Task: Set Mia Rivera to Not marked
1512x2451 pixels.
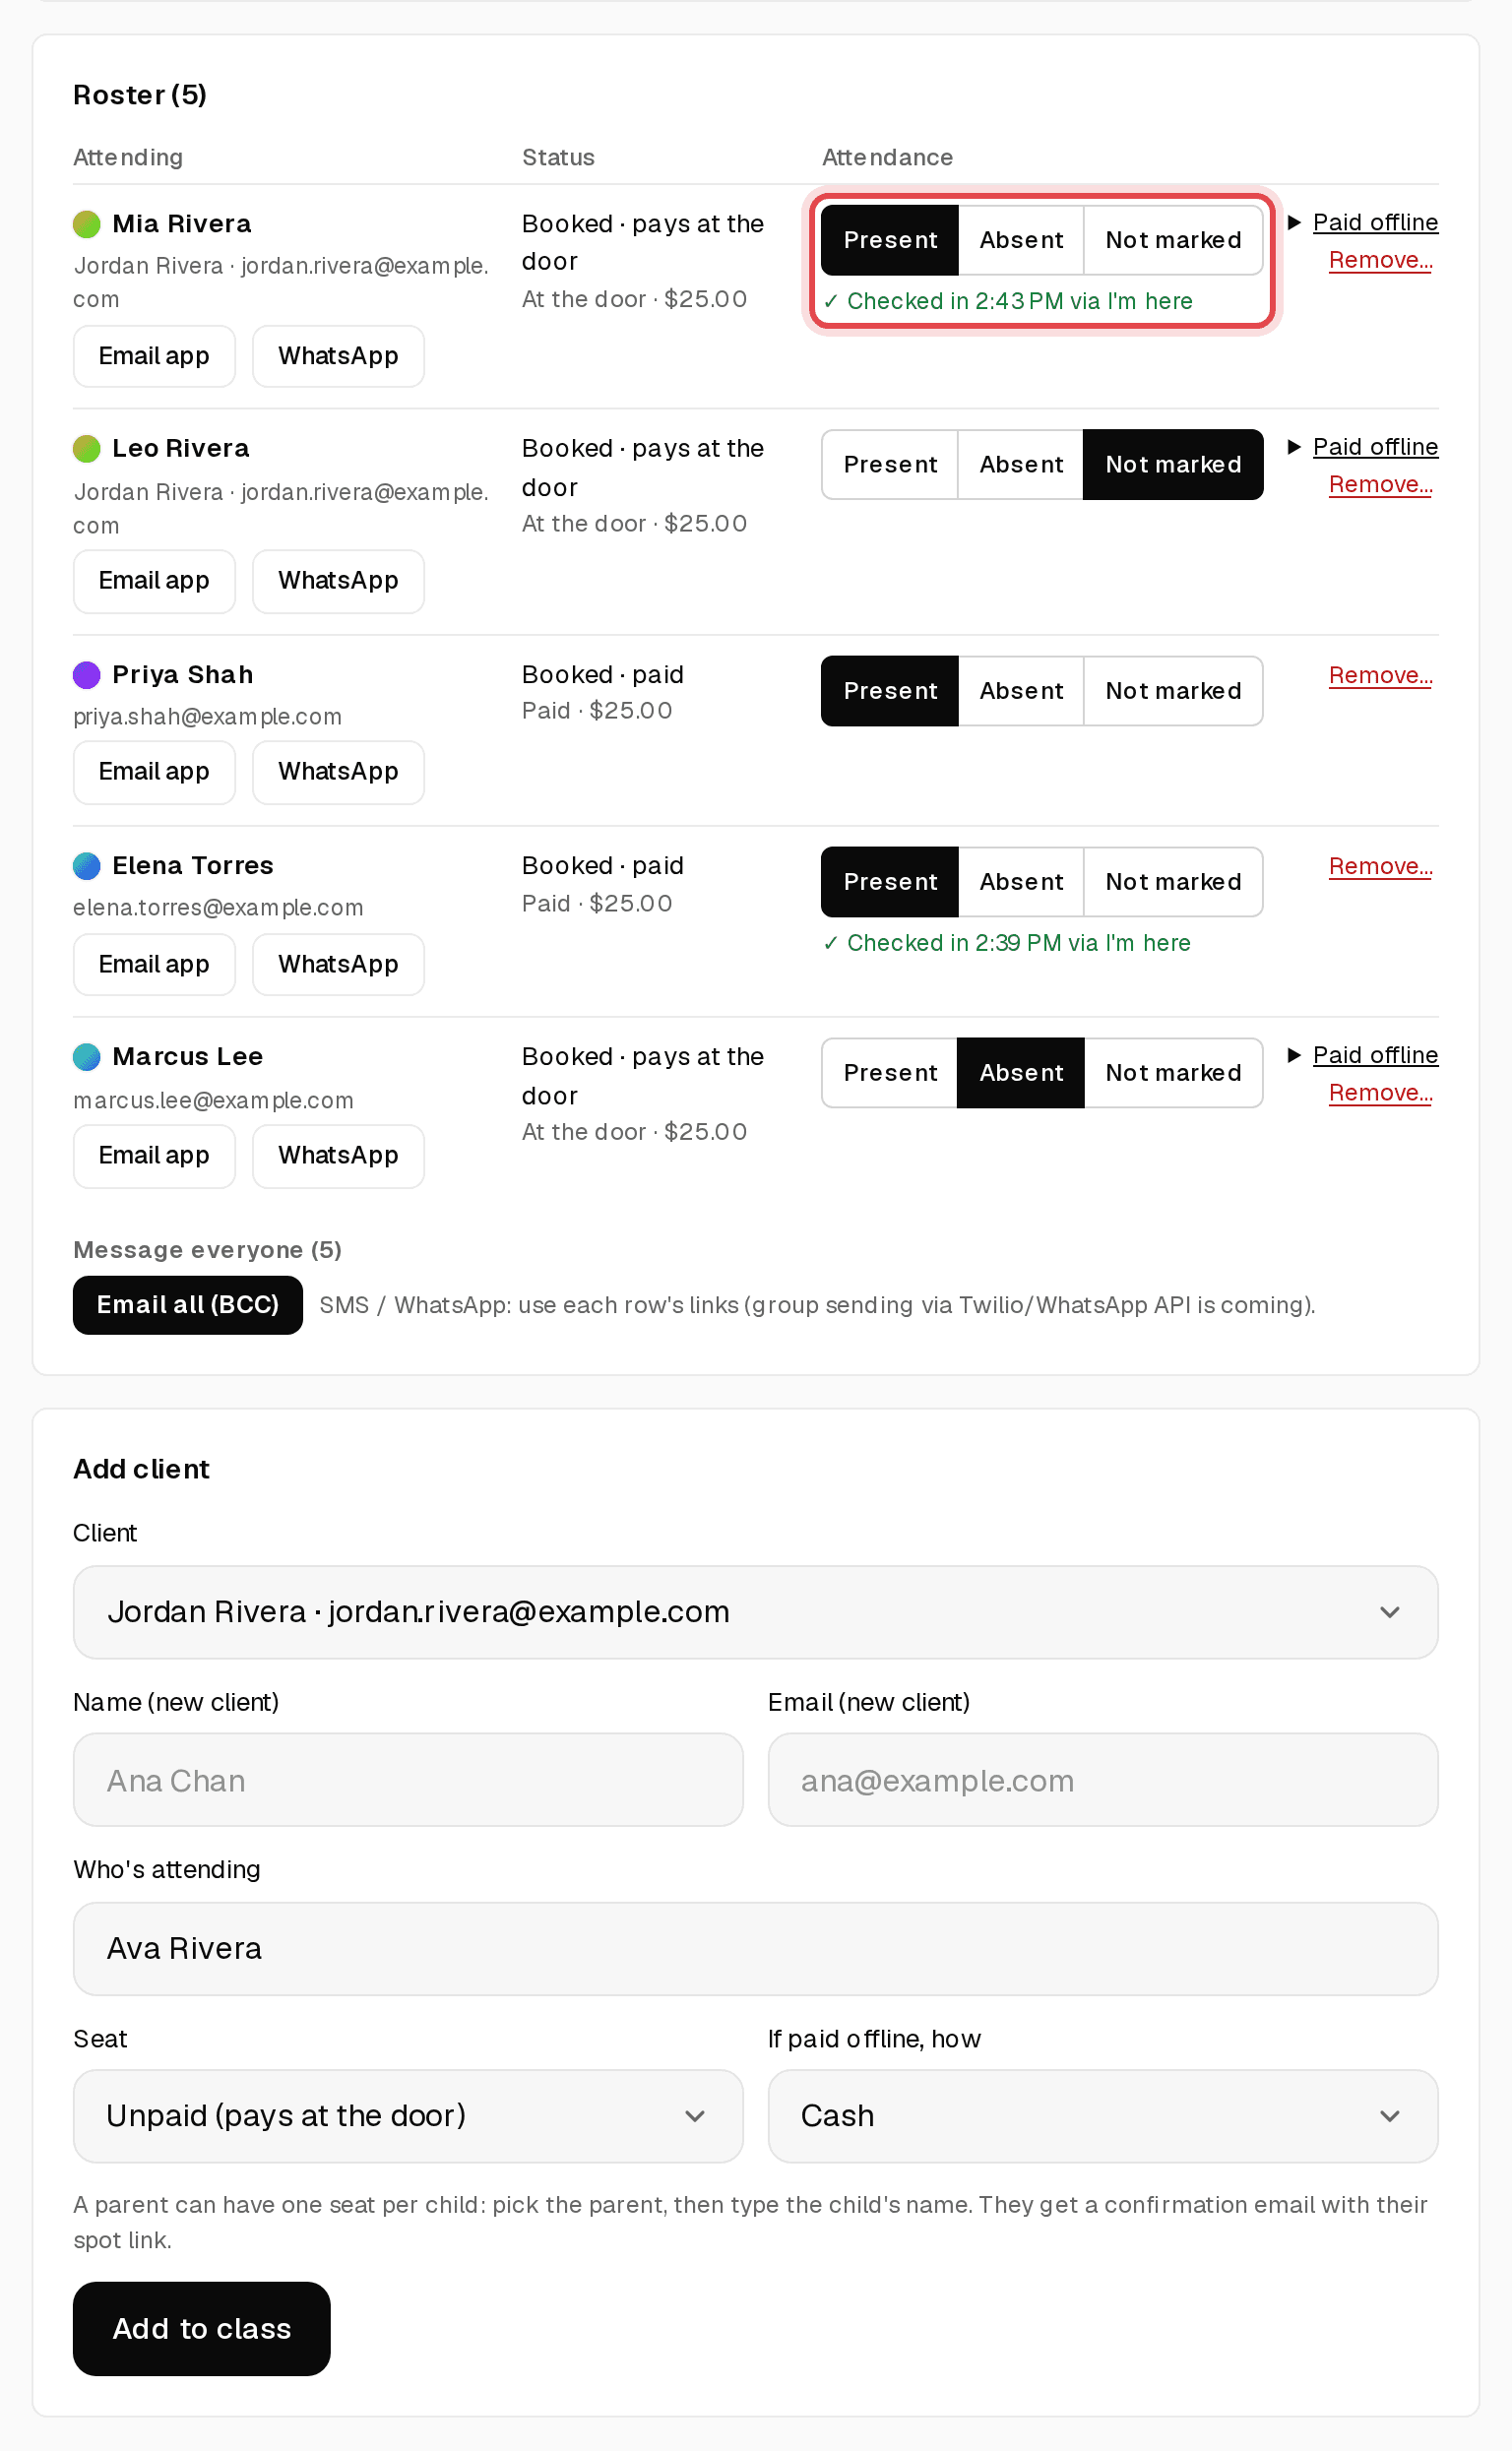Action: (1173, 240)
